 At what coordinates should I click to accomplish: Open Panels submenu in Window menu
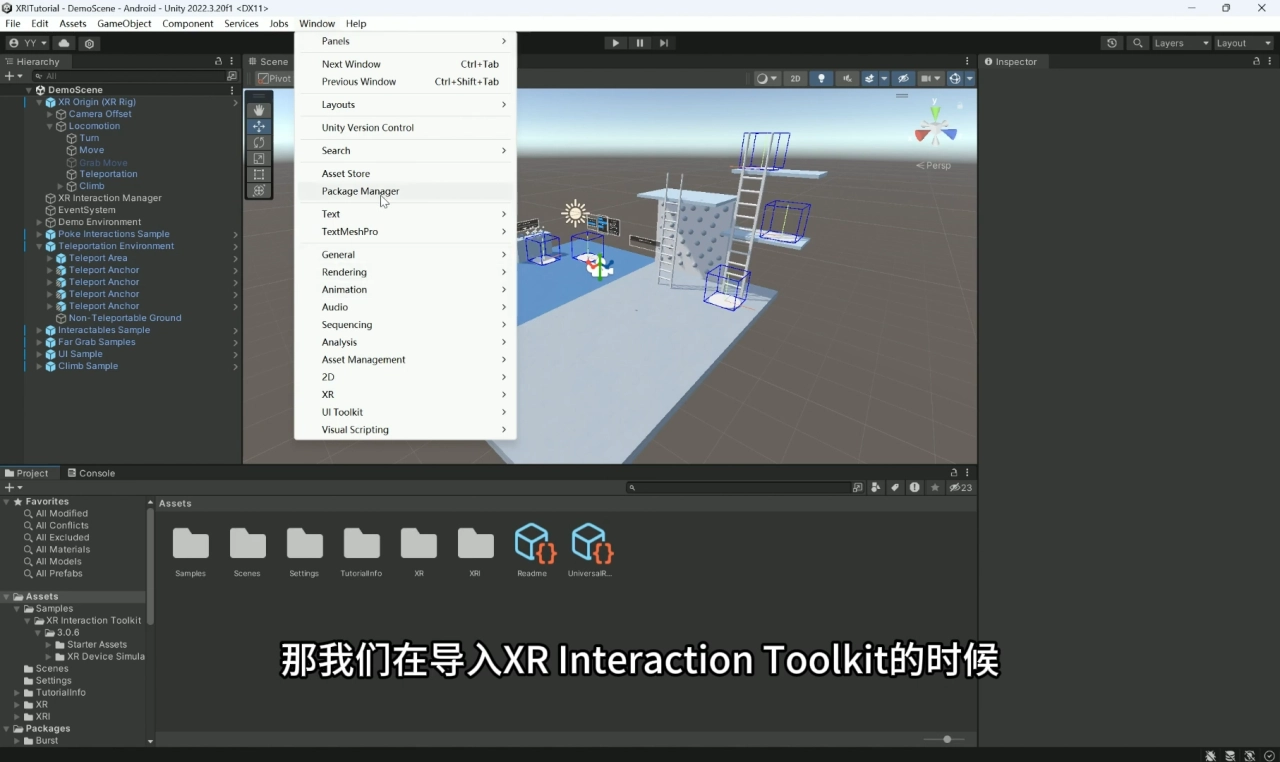405,41
